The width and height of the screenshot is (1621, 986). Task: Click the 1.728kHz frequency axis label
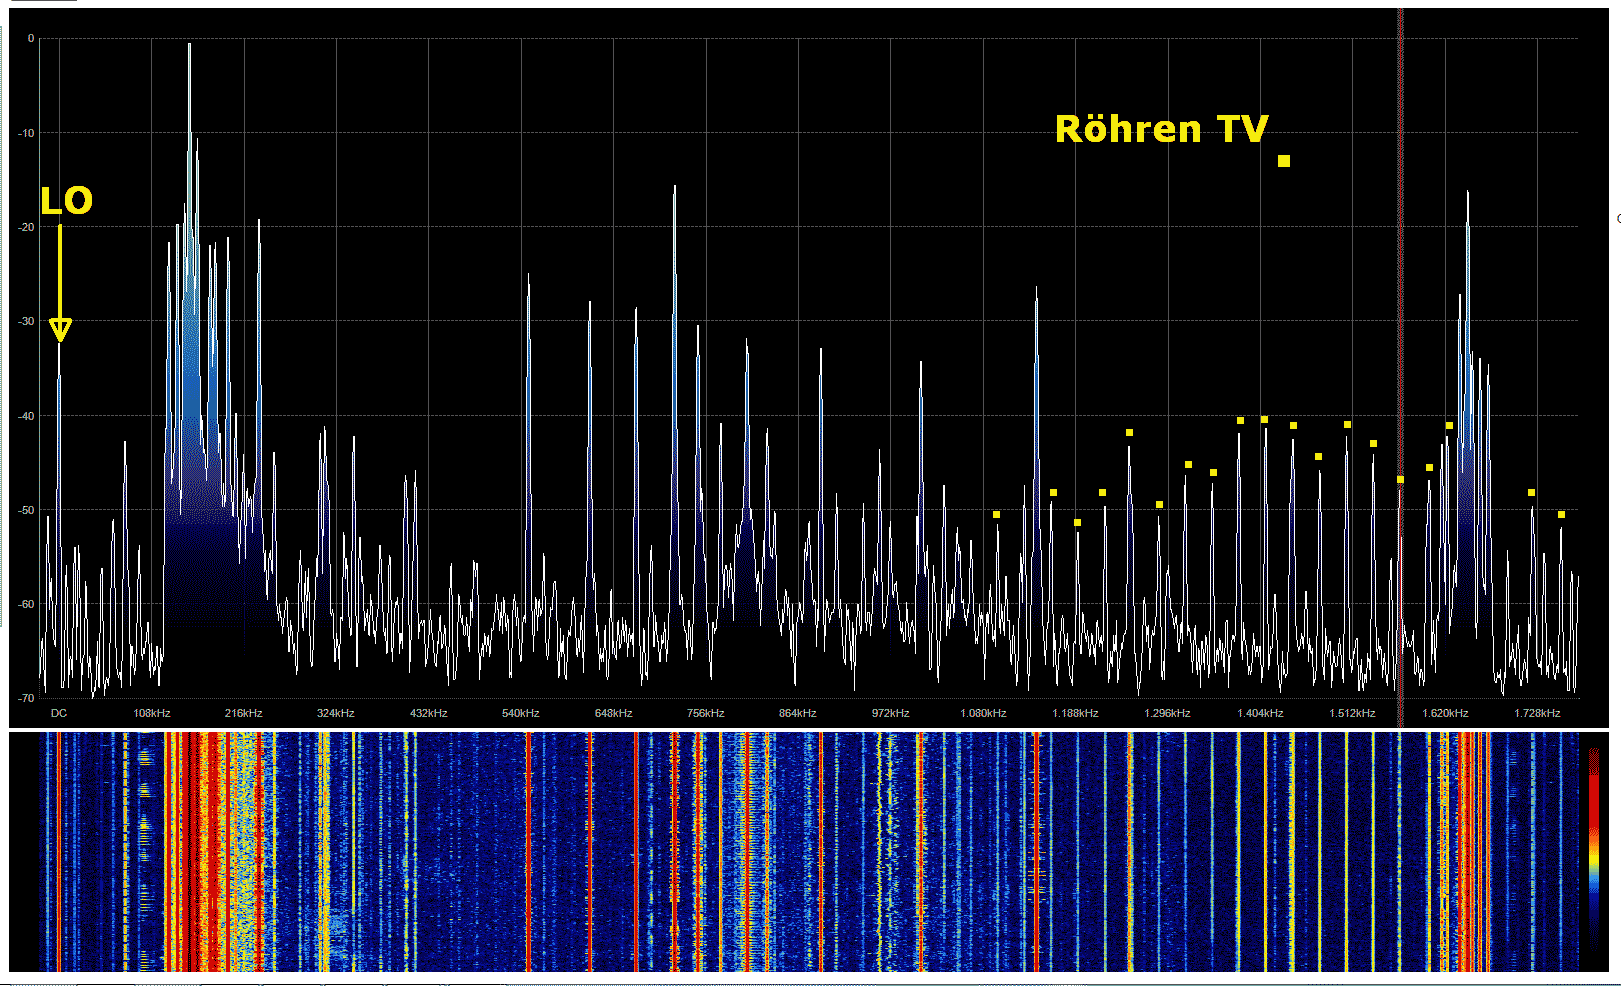(1537, 713)
